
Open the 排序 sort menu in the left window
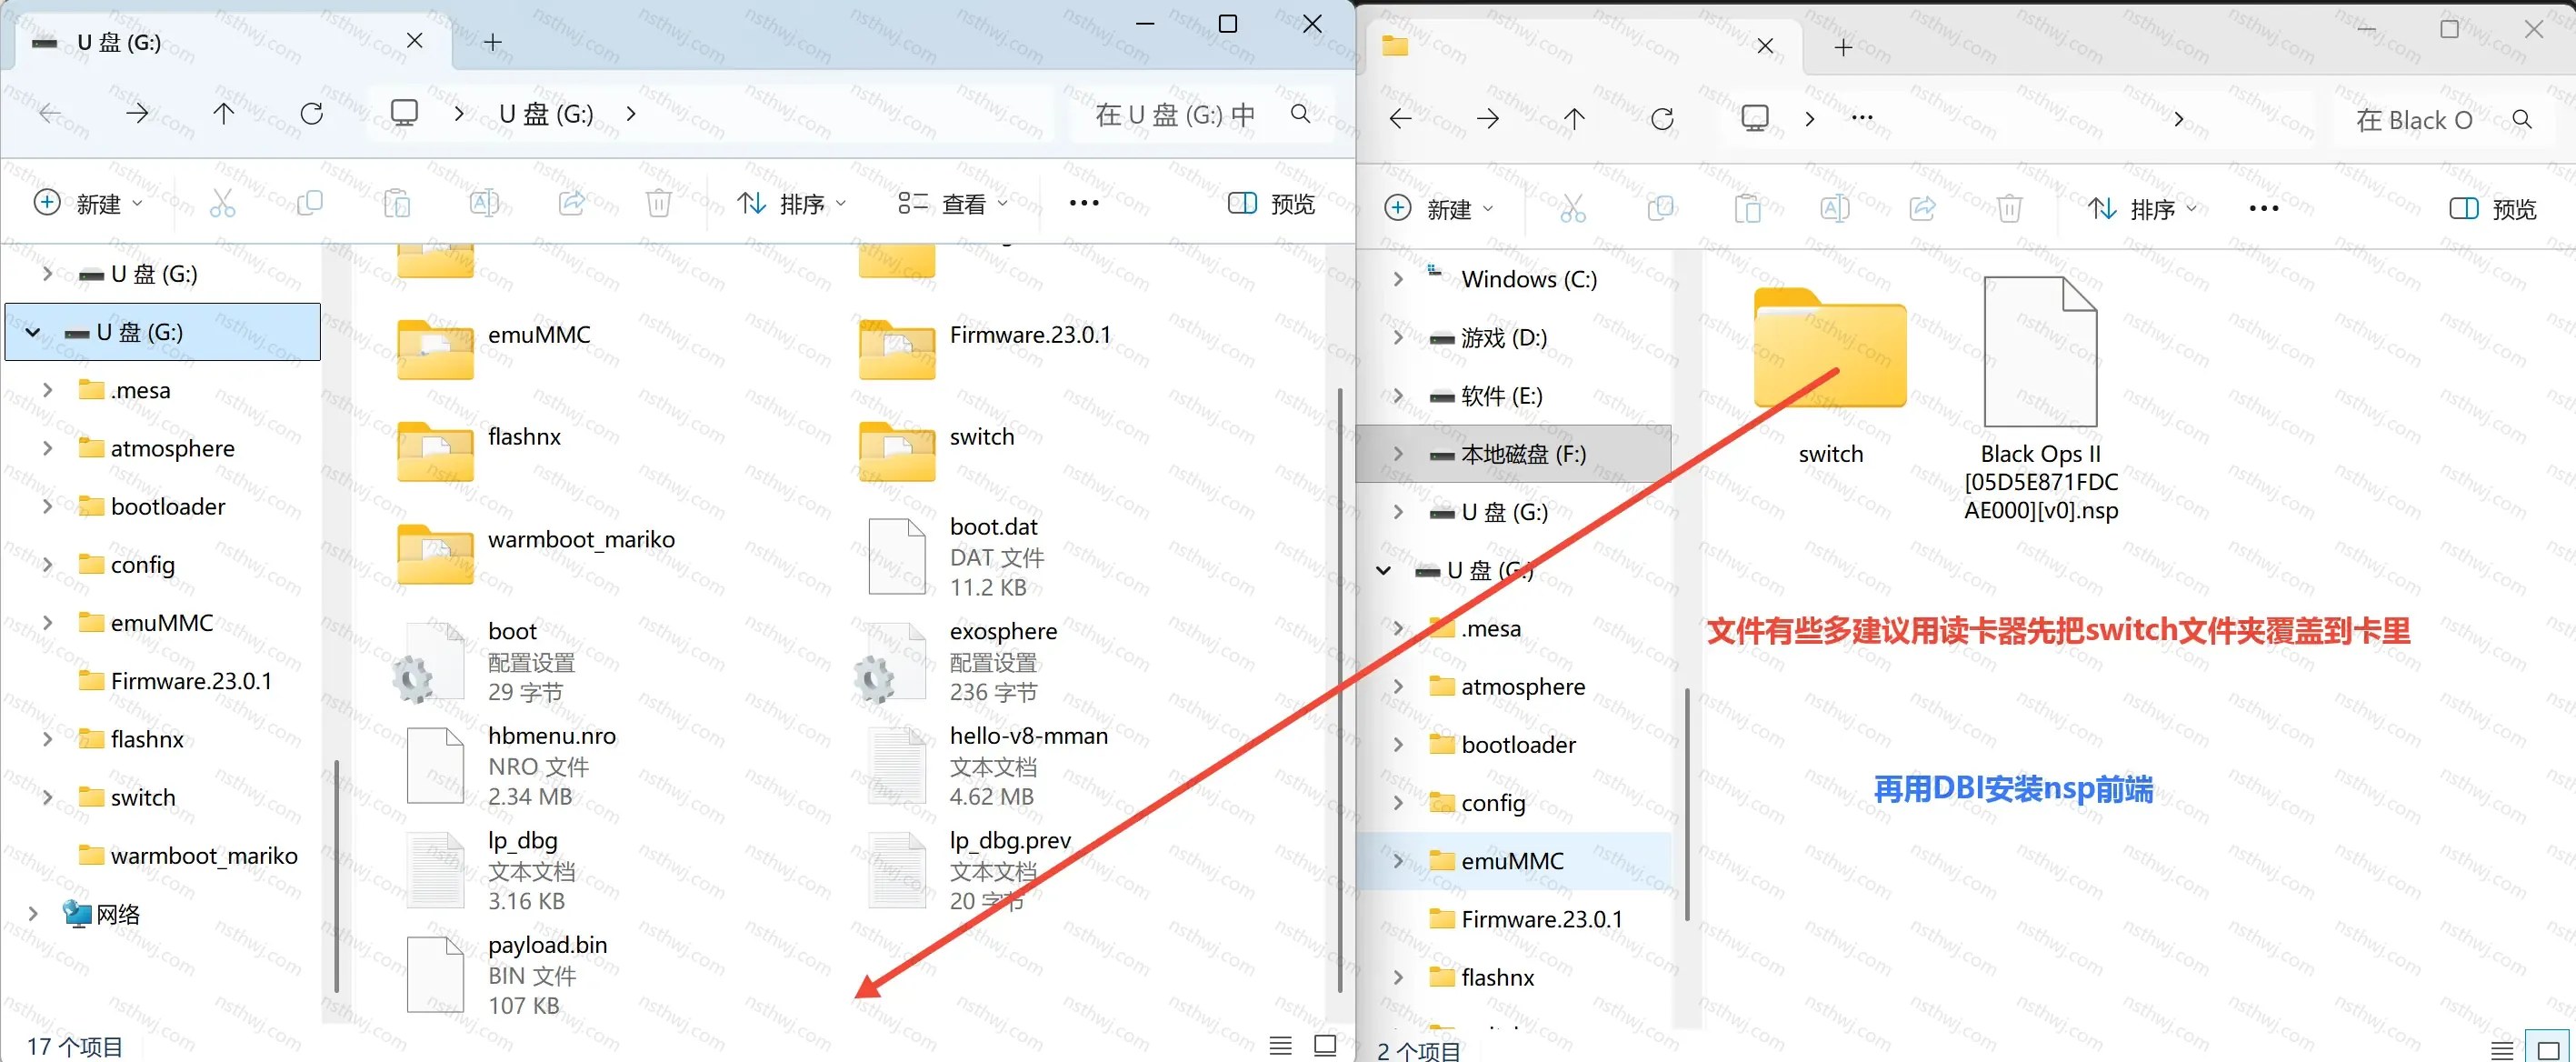[791, 204]
